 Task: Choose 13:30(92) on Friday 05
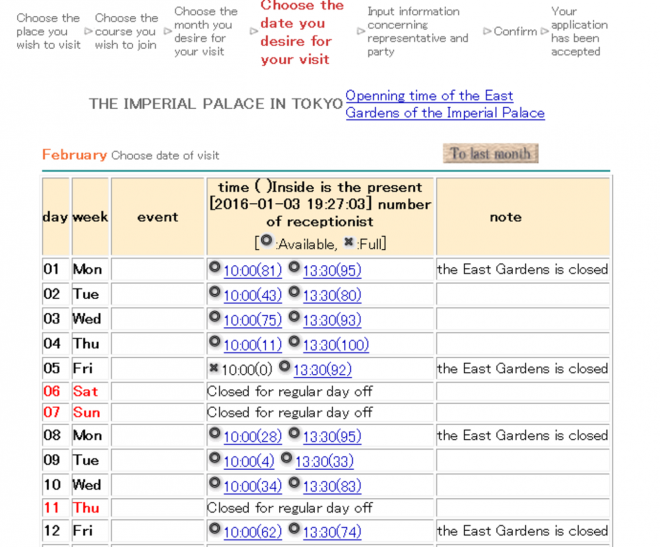[322, 369]
